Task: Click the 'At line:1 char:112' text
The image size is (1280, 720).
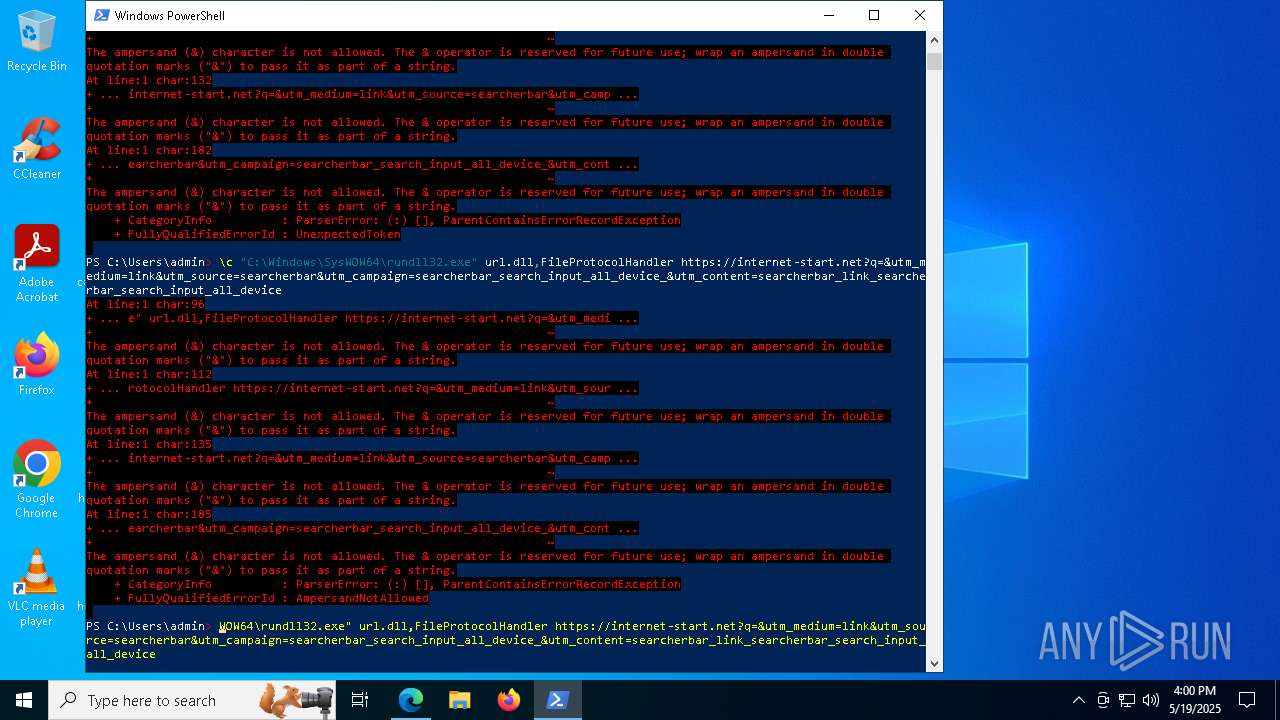Action: click(x=149, y=374)
